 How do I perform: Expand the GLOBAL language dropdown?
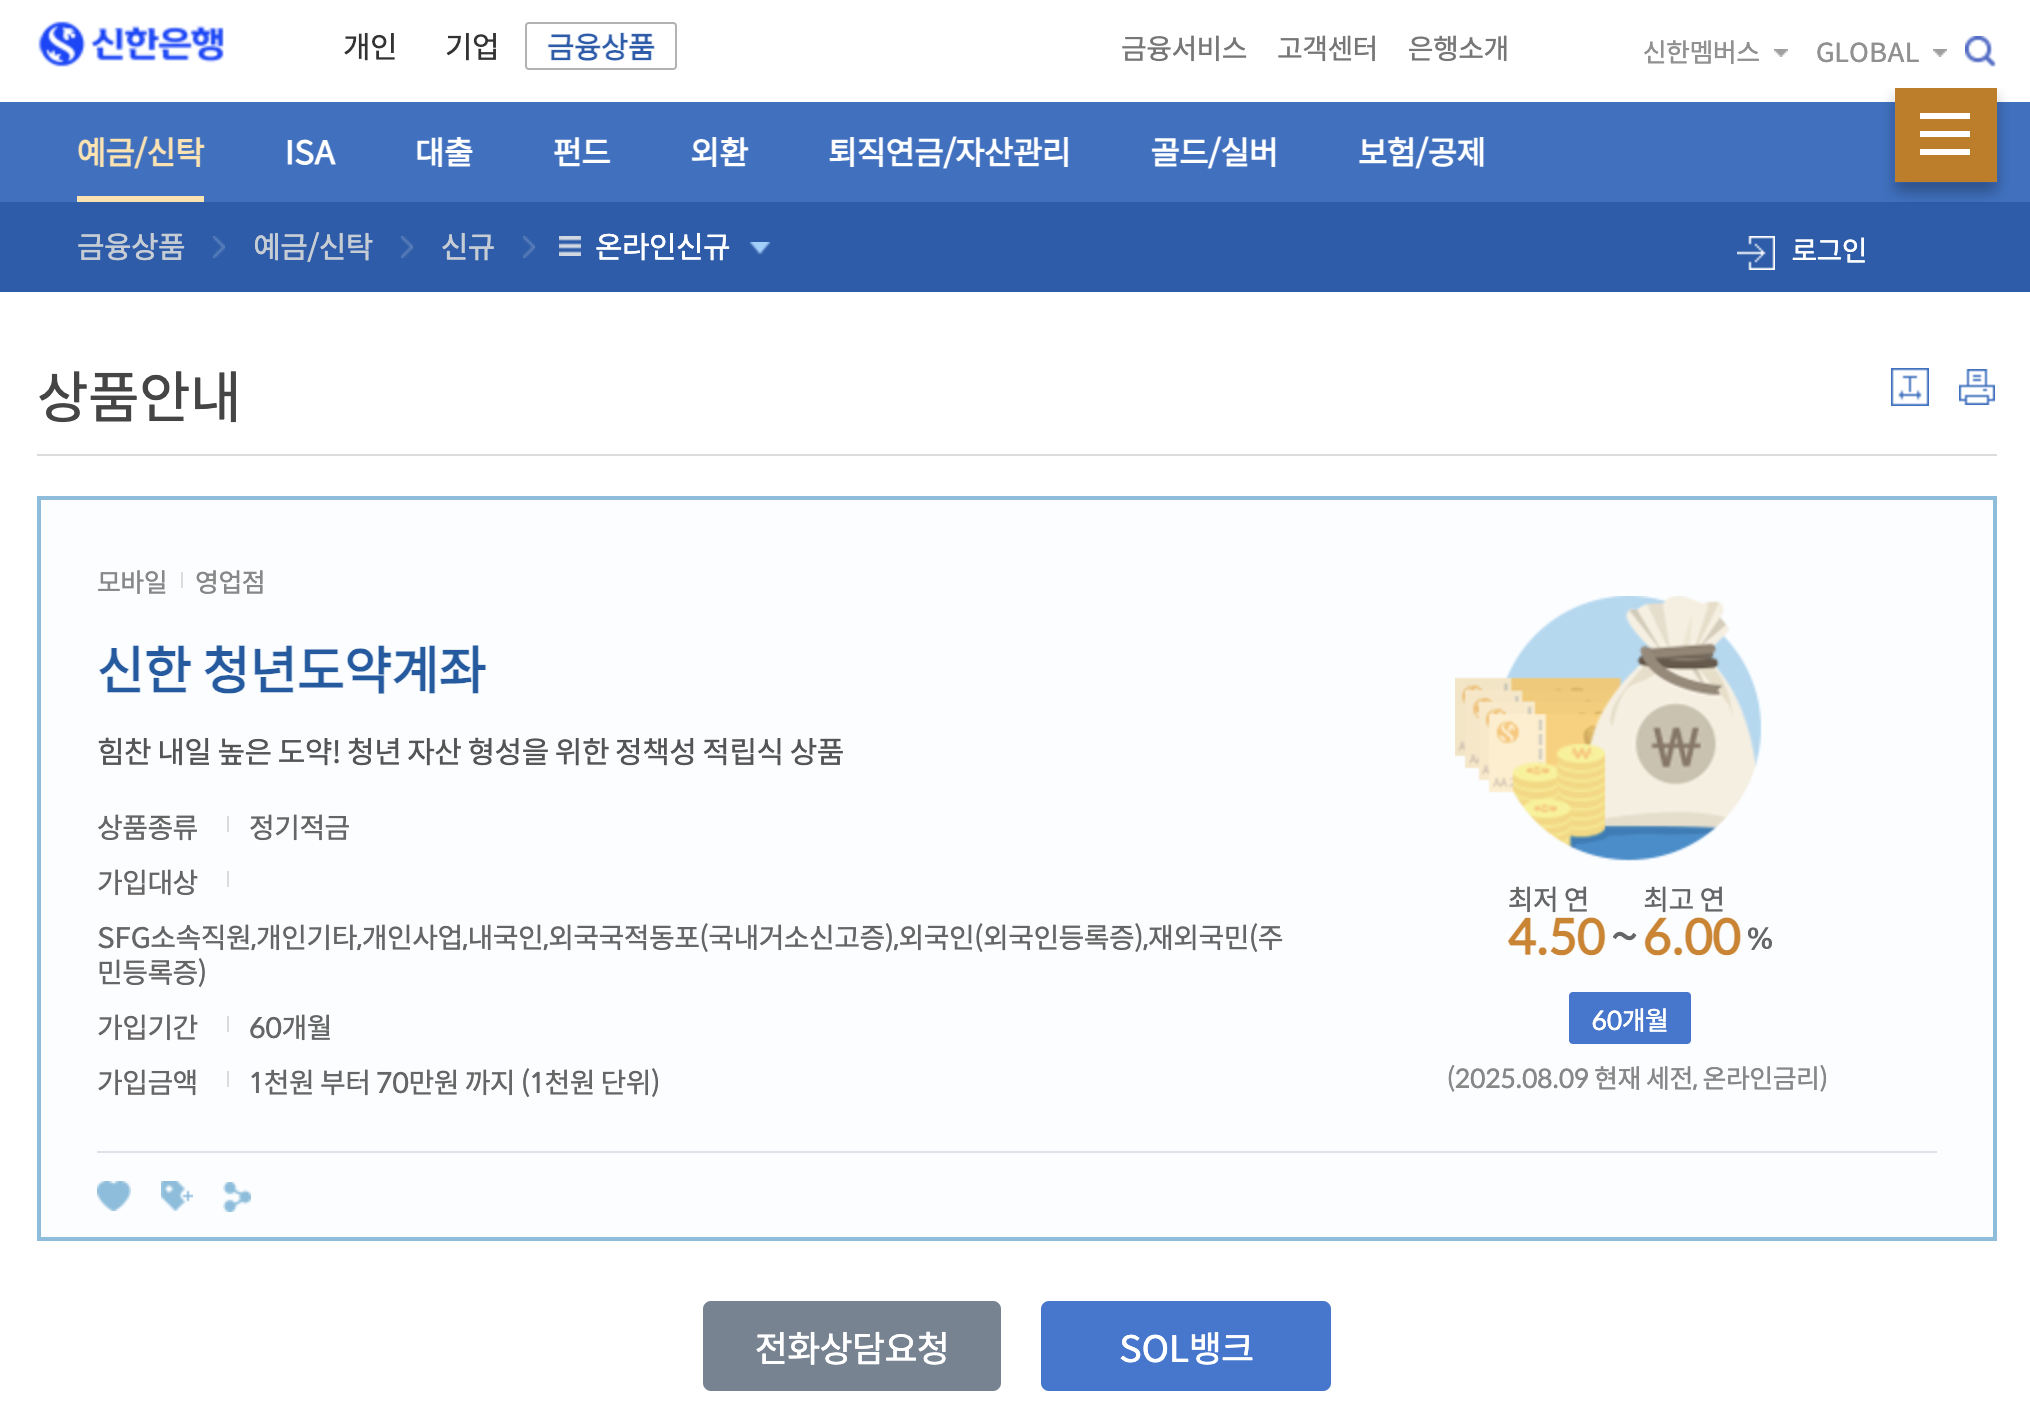click(1880, 52)
